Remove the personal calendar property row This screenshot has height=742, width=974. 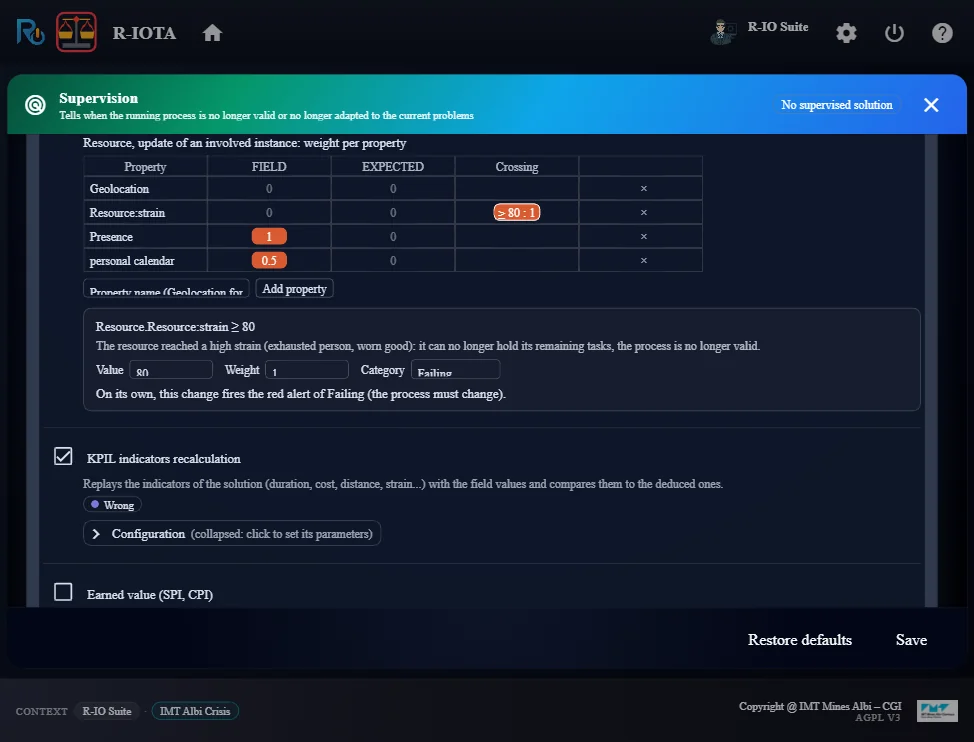pyautogui.click(x=644, y=261)
